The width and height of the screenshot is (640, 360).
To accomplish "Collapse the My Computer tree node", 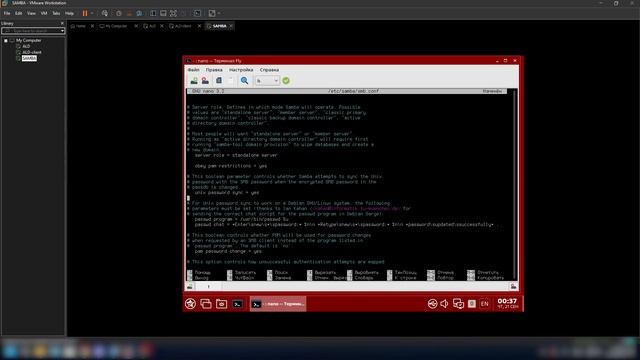I will [6, 40].
